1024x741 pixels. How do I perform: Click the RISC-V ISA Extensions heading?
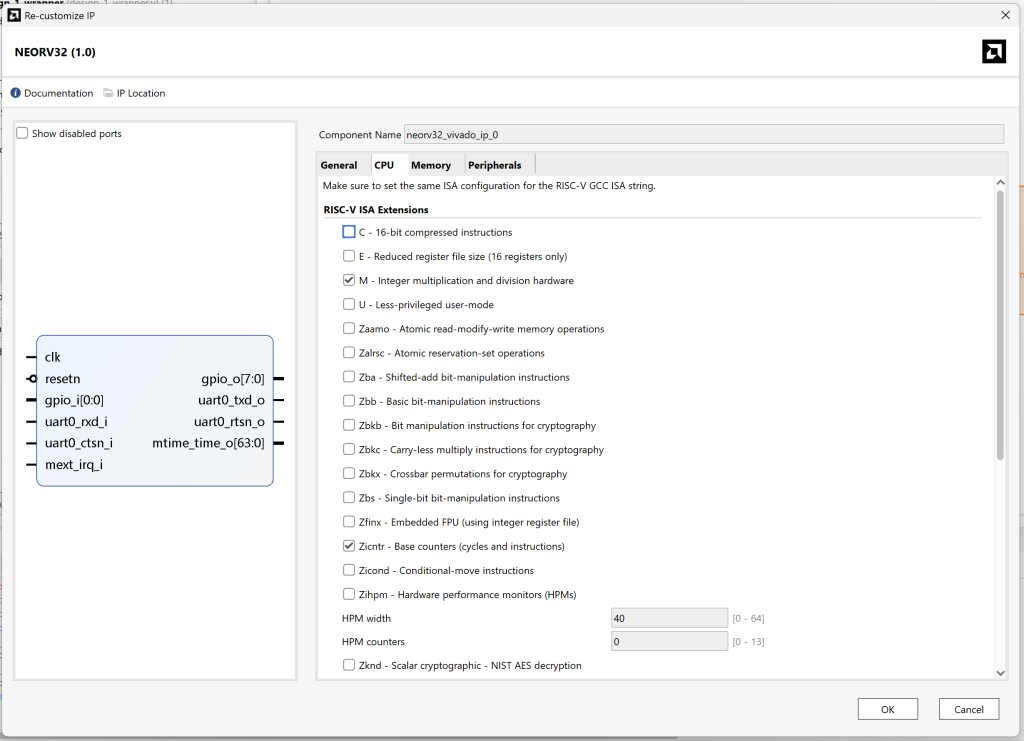coord(376,210)
